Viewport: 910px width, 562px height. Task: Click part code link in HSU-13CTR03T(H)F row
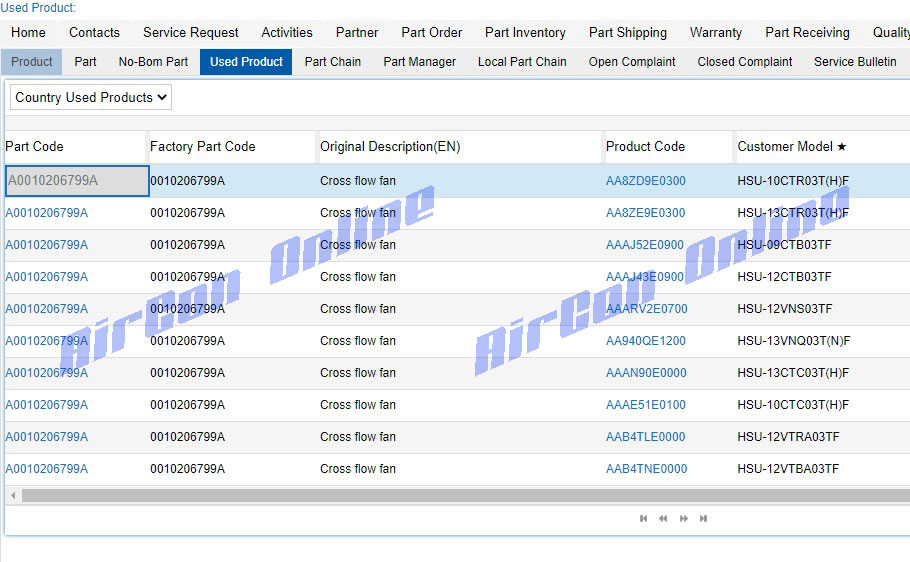(x=46, y=212)
